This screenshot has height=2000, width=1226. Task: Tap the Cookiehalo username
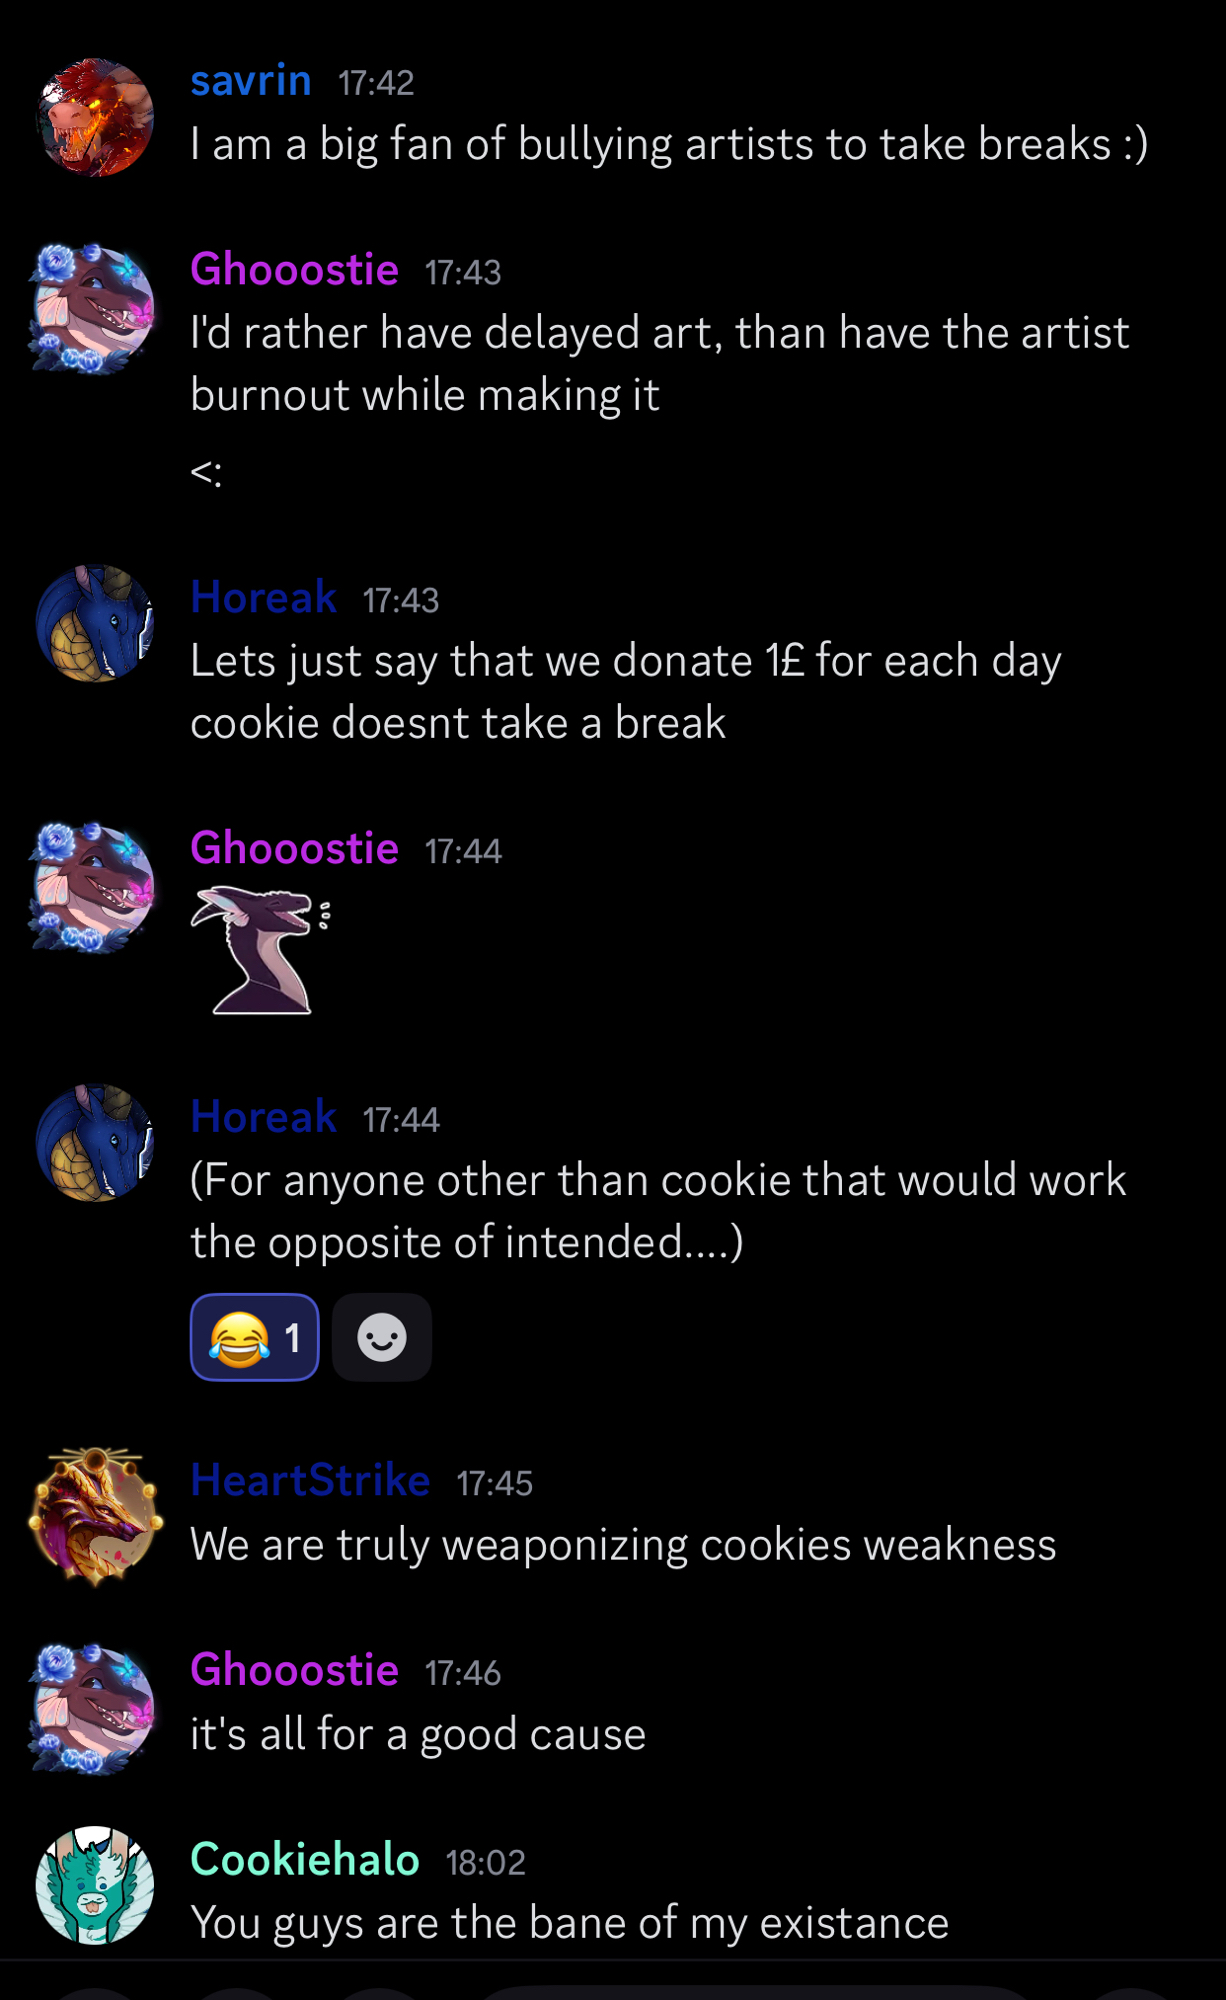(x=305, y=1860)
